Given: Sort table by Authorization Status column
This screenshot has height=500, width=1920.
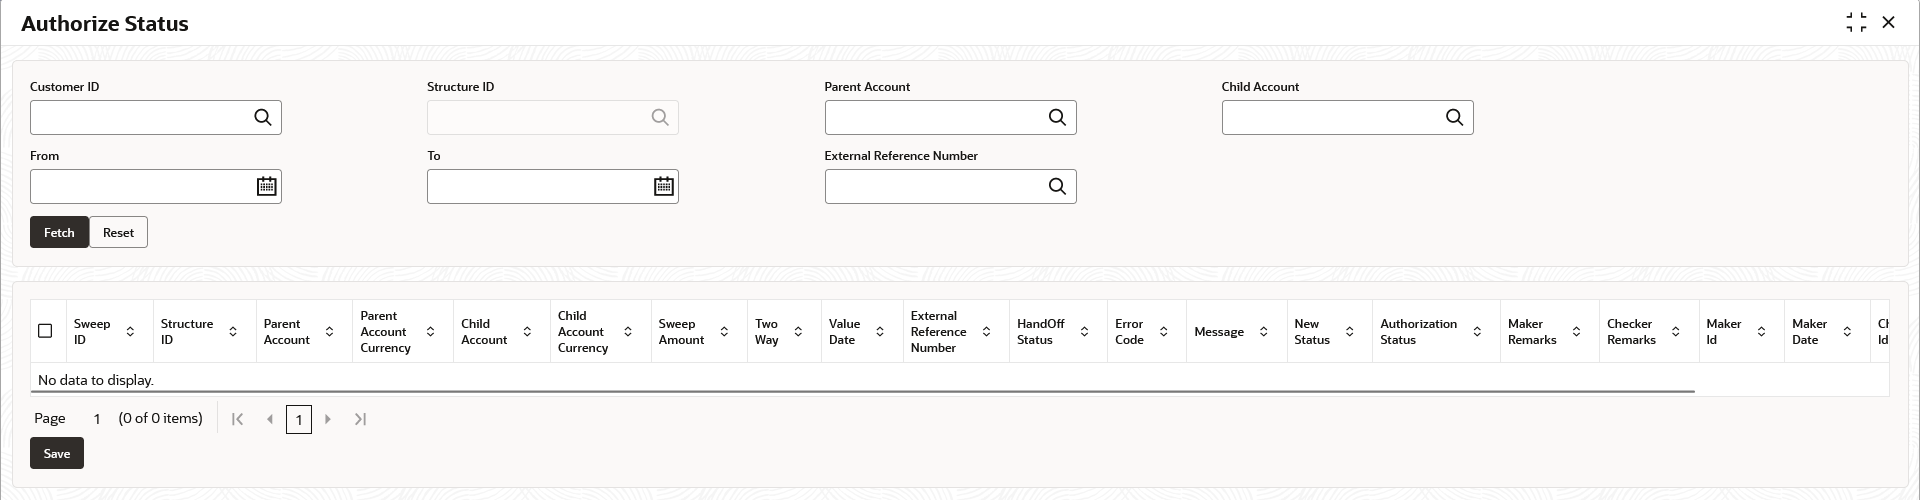Looking at the screenshot, I should point(1477,331).
